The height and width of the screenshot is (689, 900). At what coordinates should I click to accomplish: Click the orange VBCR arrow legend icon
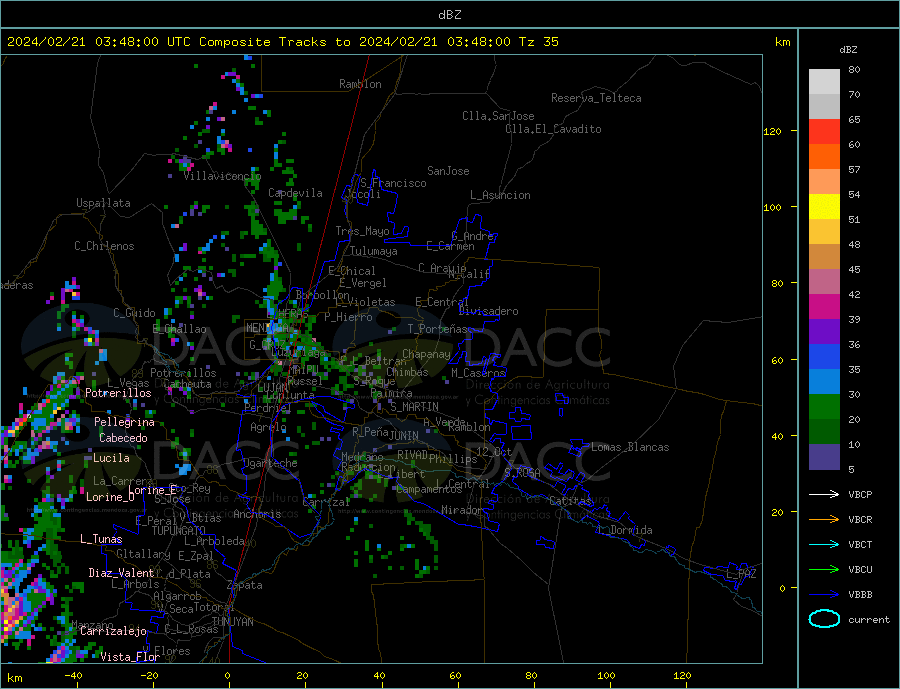click(824, 520)
